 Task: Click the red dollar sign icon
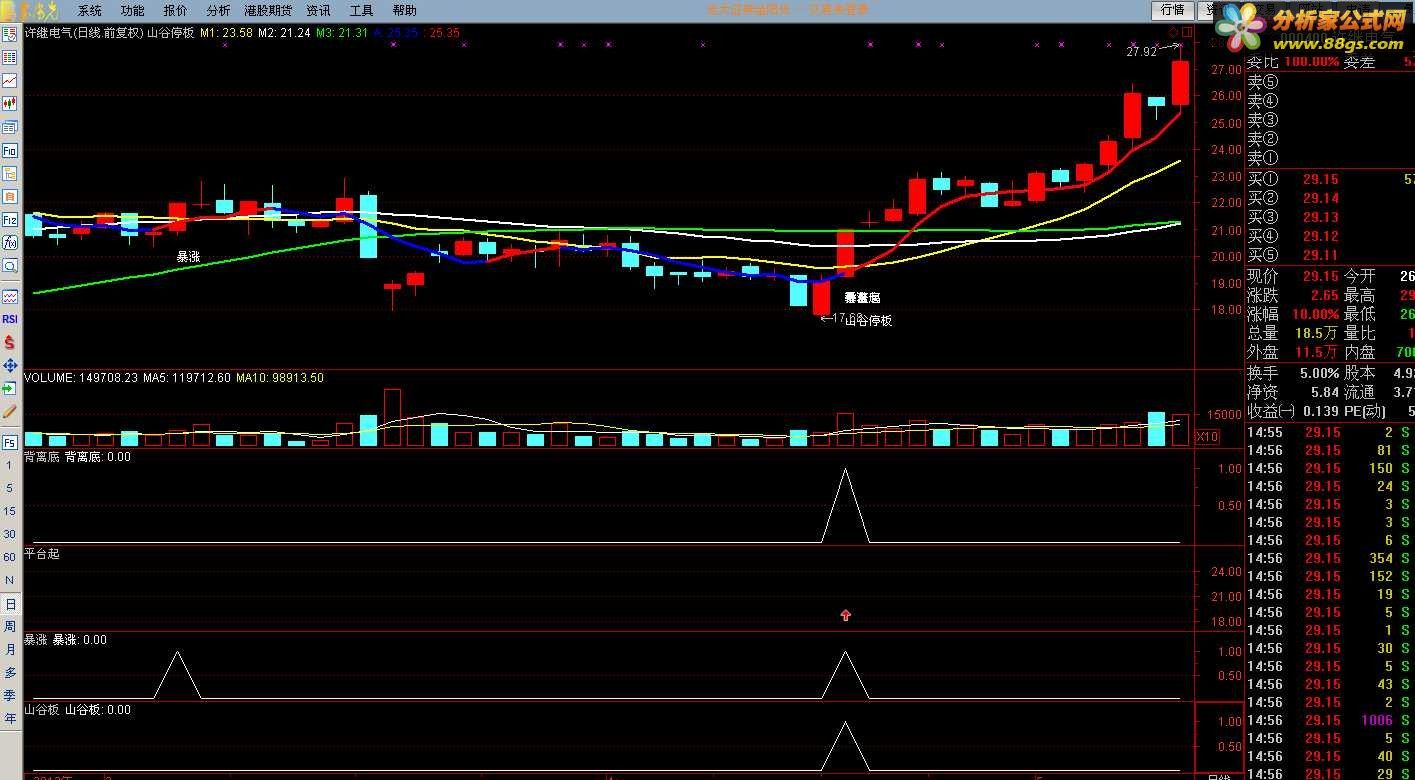[x=10, y=342]
